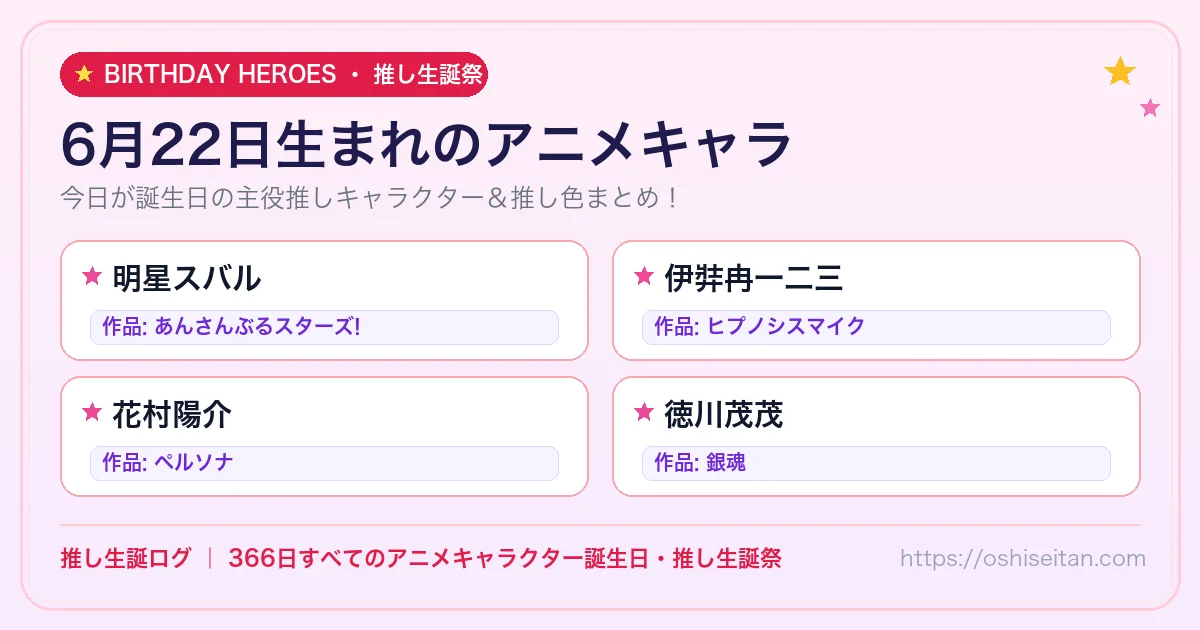Open the 伊弉冉一二三 character name
1200x630 pixels.
(x=753, y=277)
